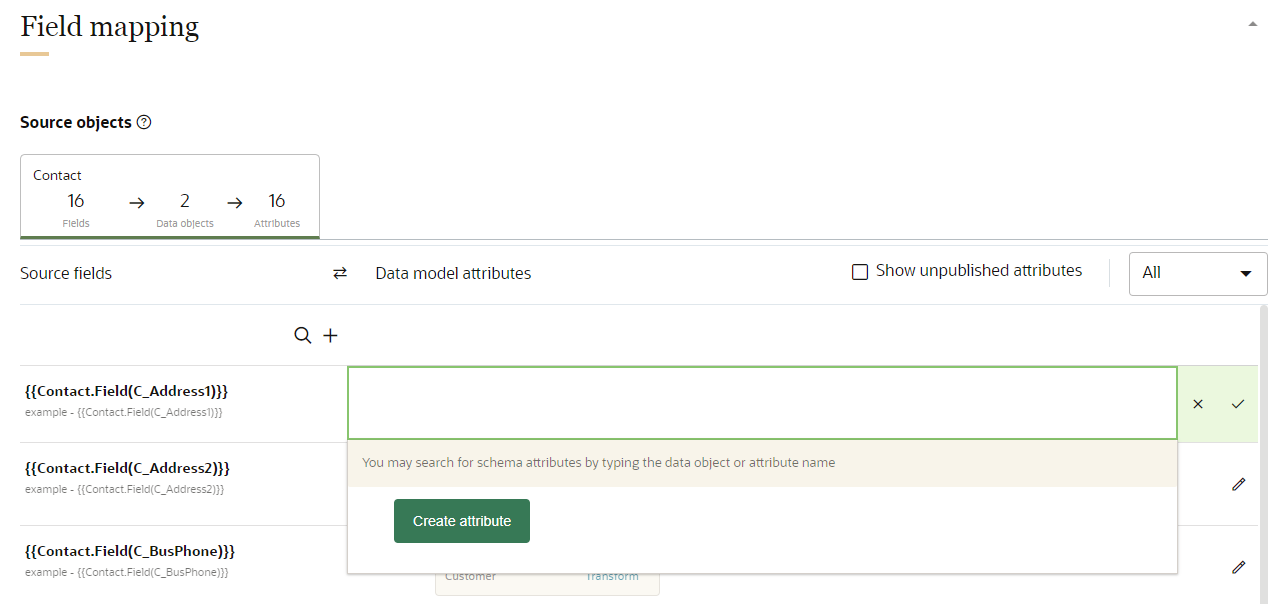Confirm the C_Address1 mapping with checkmark
The height and width of the screenshot is (604, 1283).
[x=1238, y=404]
